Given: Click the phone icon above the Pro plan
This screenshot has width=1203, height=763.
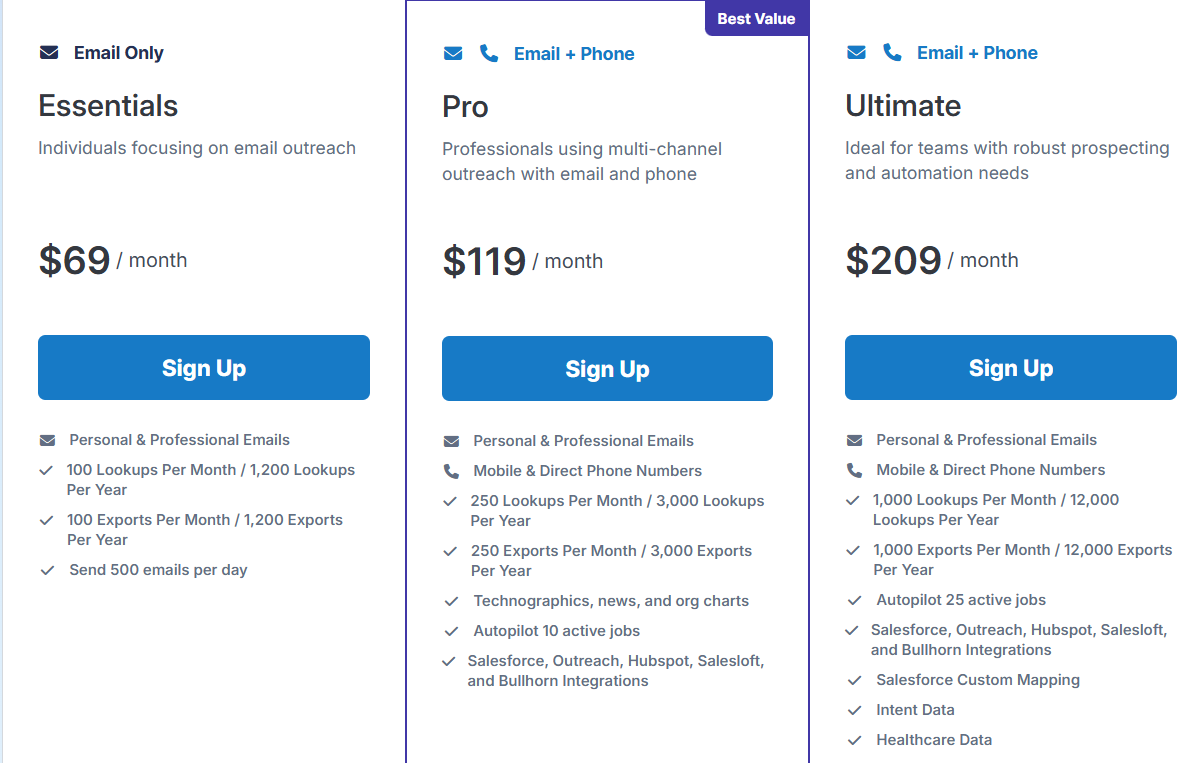Looking at the screenshot, I should [x=488, y=53].
